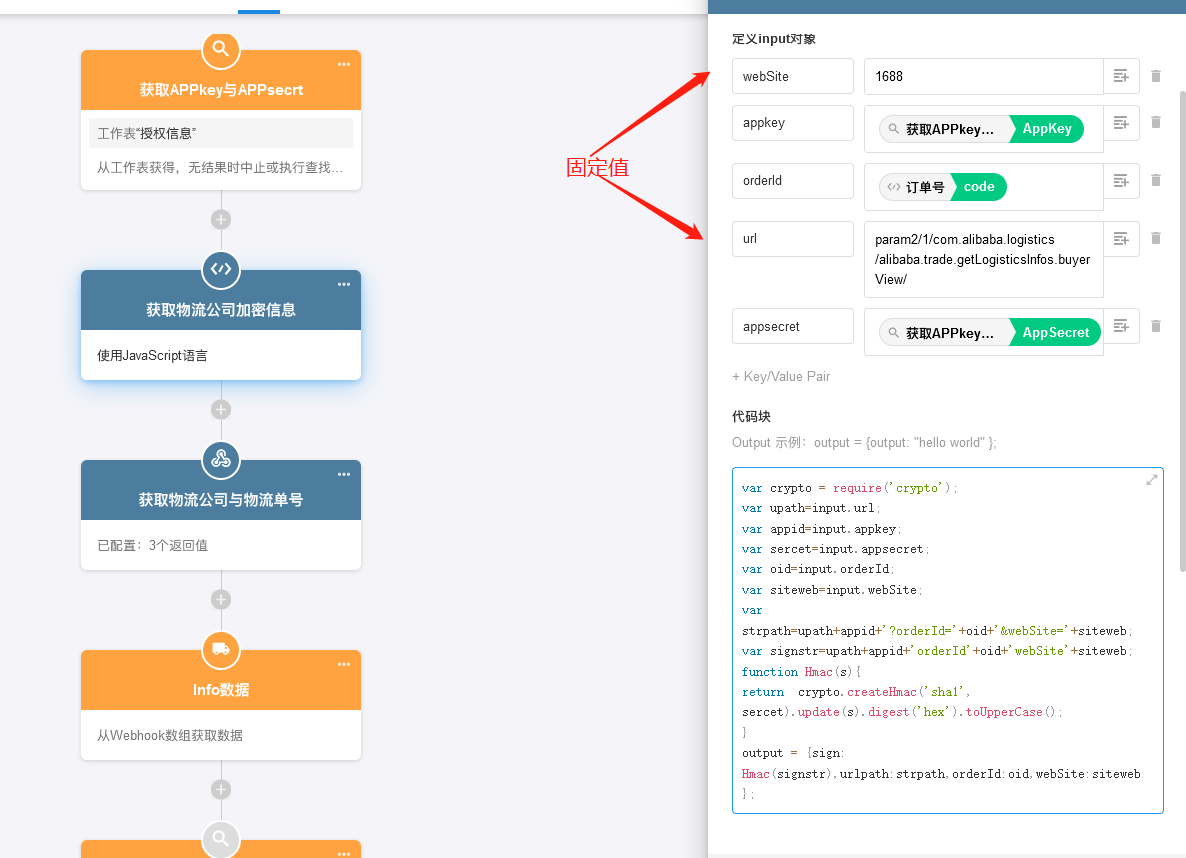1186x858 pixels.
Task: Click the truck icon on Info数据 node
Action: [221, 649]
